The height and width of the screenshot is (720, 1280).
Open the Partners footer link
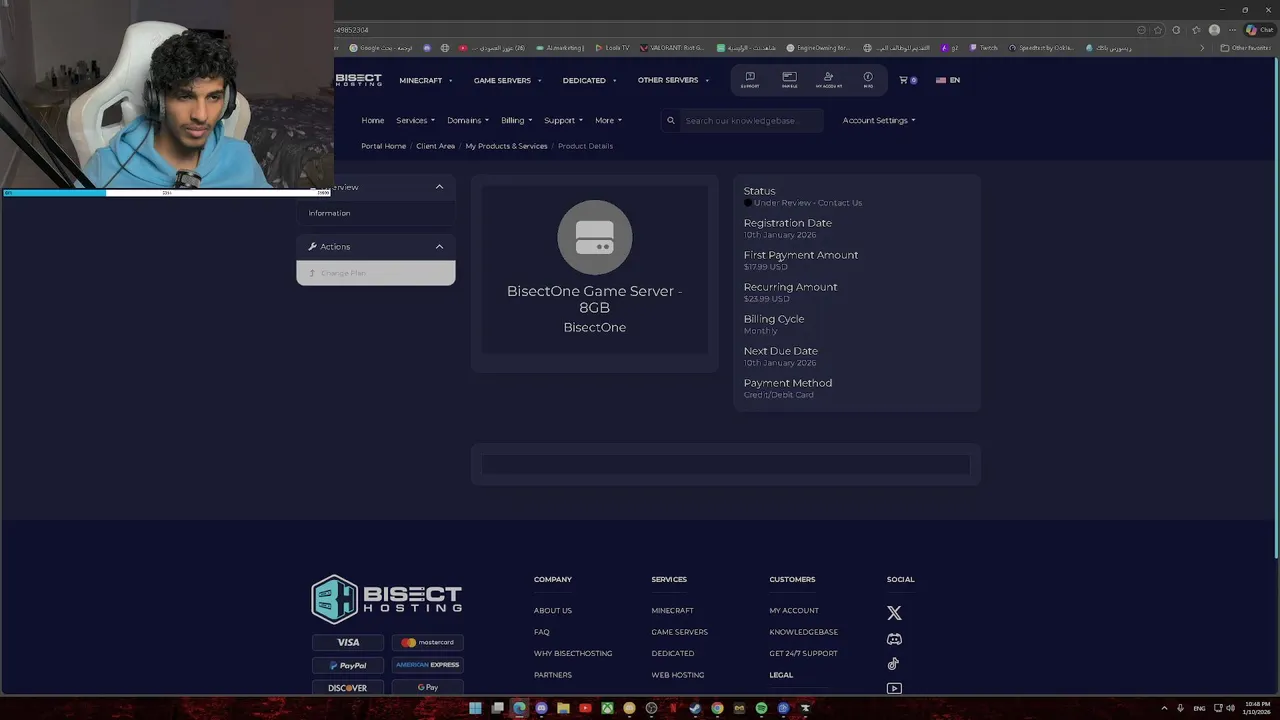click(x=553, y=675)
